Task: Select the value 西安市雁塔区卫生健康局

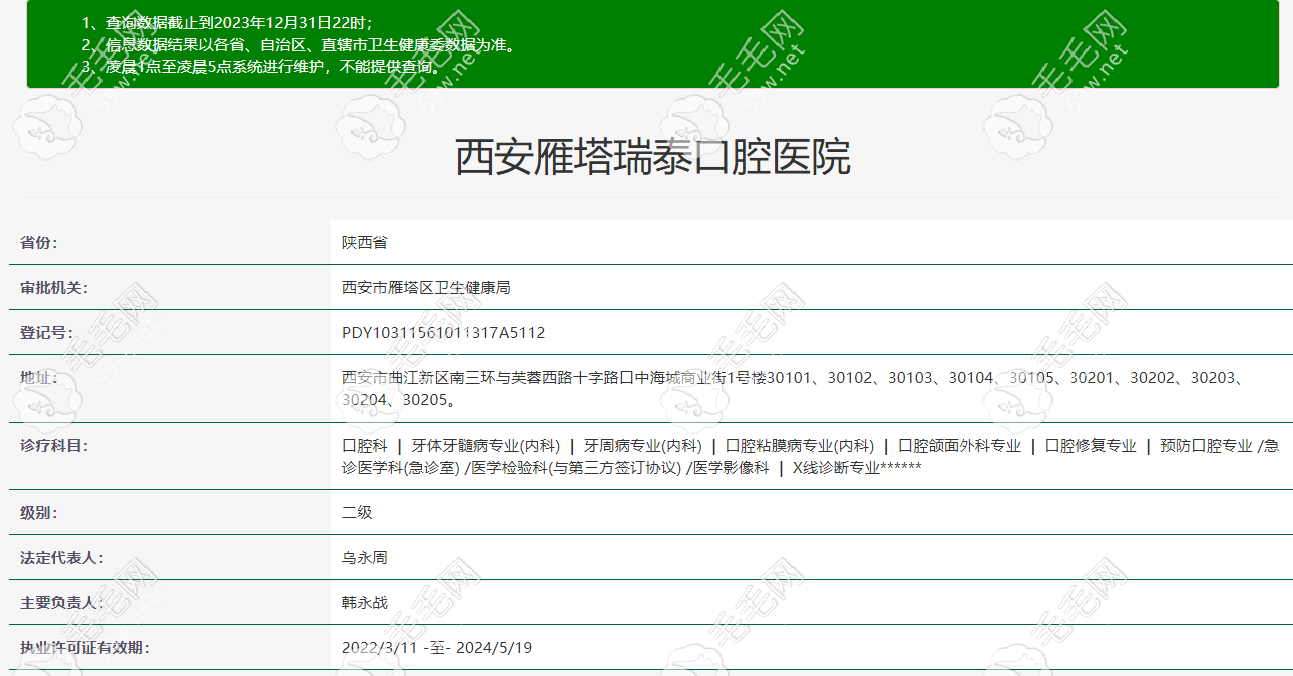Action: coord(426,288)
